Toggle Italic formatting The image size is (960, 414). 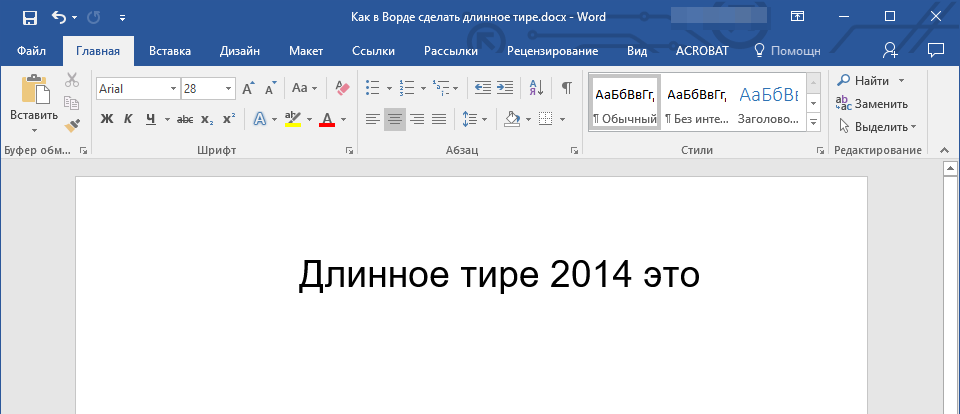click(x=128, y=119)
